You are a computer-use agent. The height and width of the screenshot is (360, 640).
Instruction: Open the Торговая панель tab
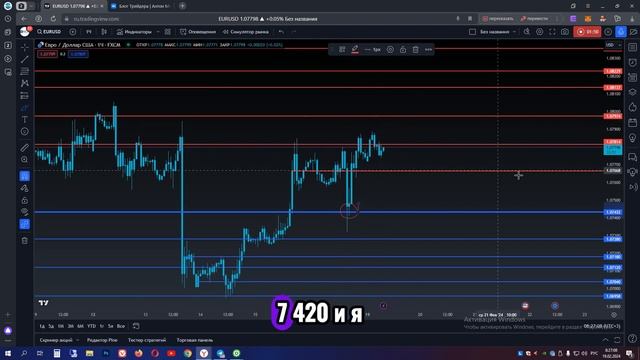tap(195, 340)
